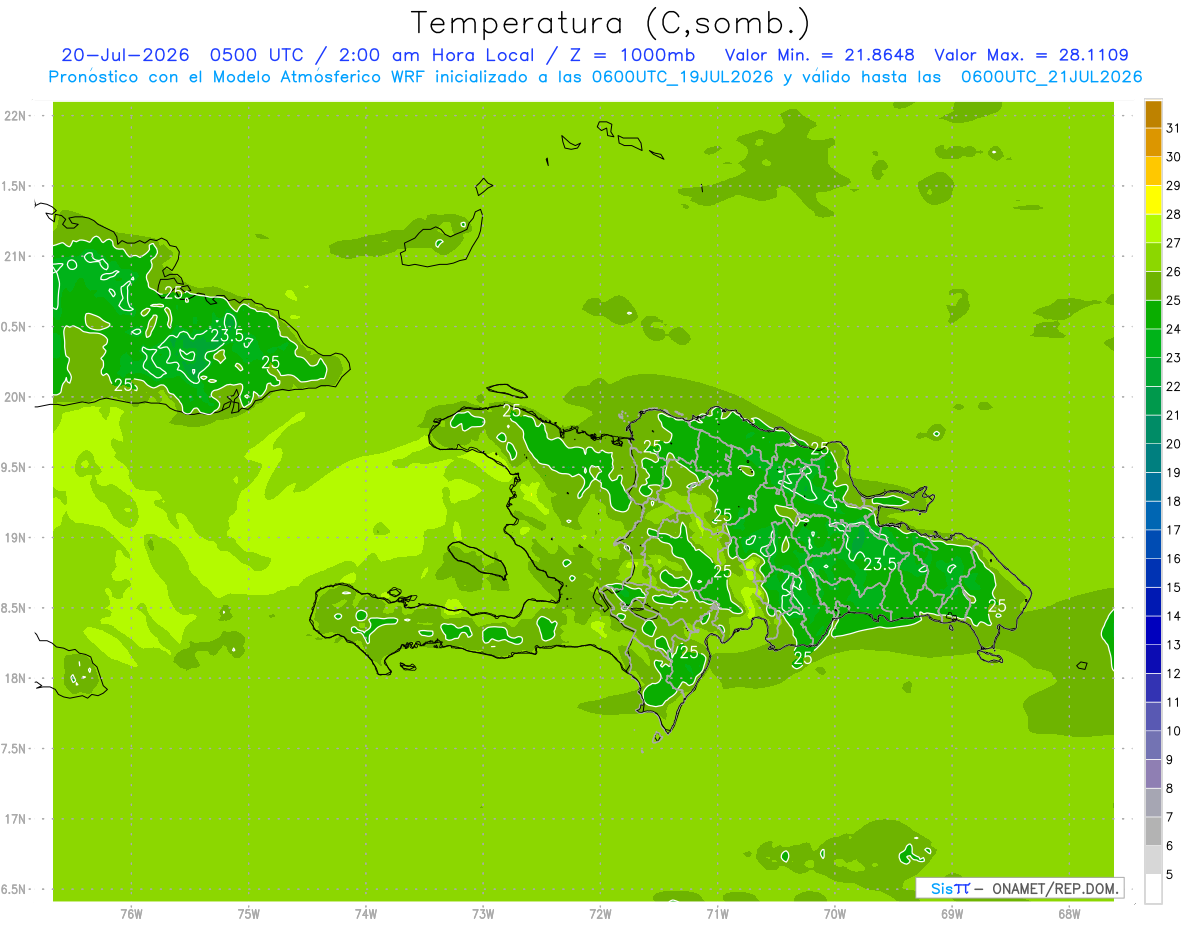Select the legend value '8'
This screenshot has width=1200, height=927.
point(1170,788)
